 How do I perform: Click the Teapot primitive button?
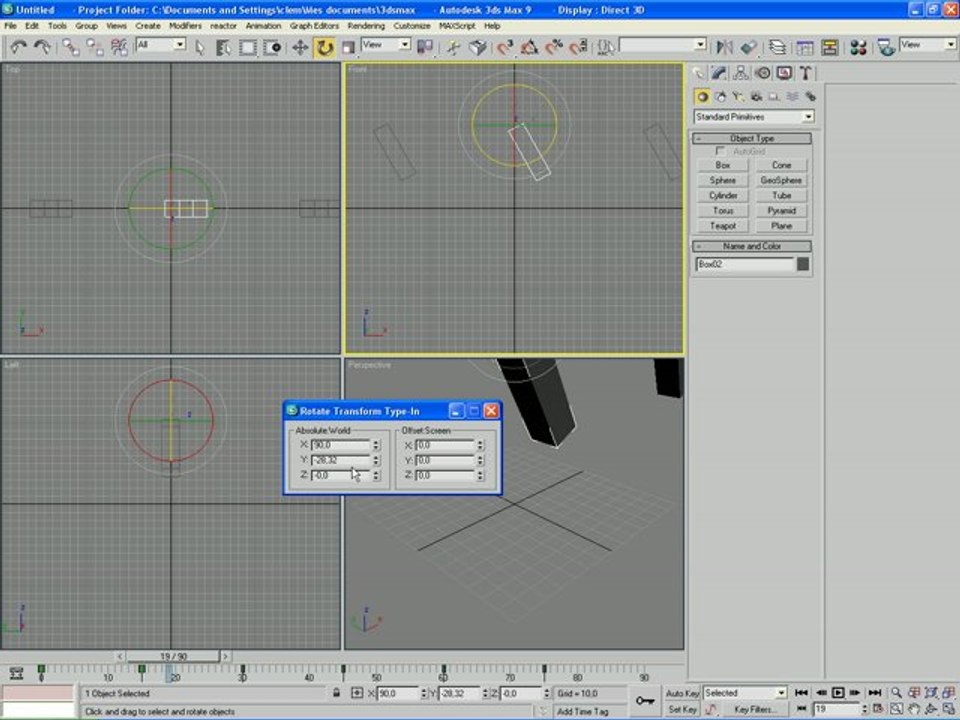(723, 226)
